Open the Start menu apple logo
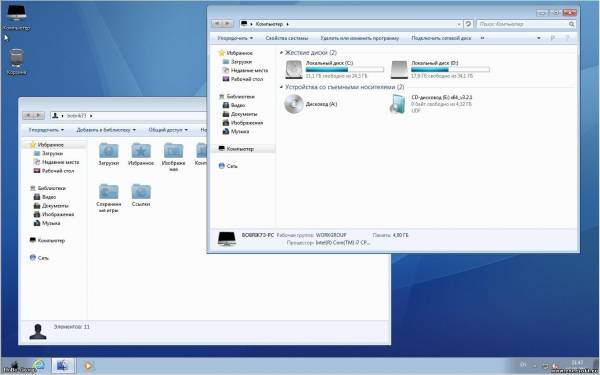Viewport: 600px width, 375px height. 15,366
